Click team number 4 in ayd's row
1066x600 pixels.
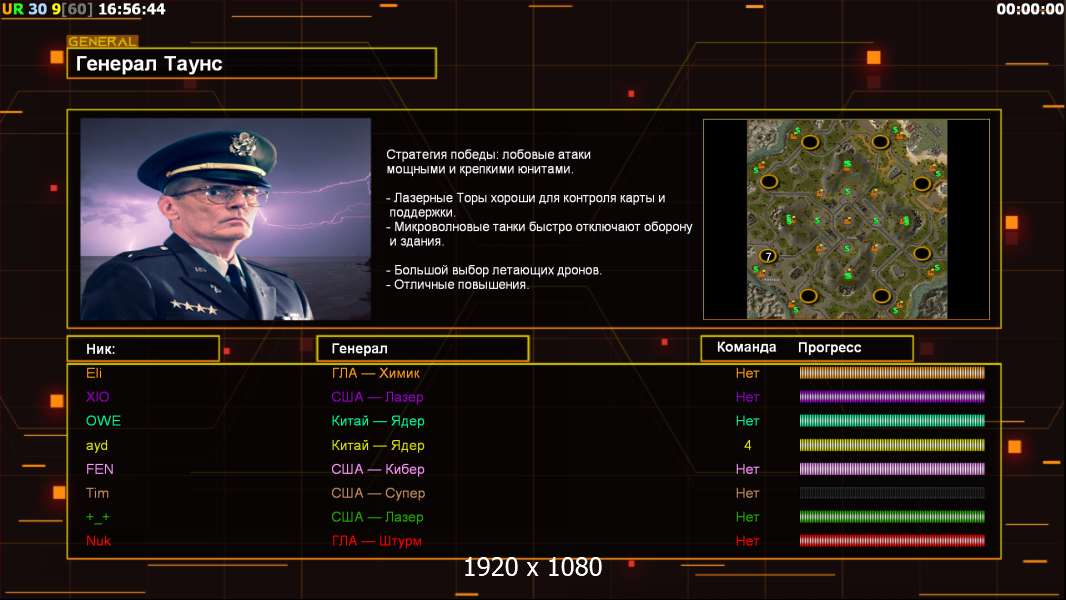pos(747,446)
